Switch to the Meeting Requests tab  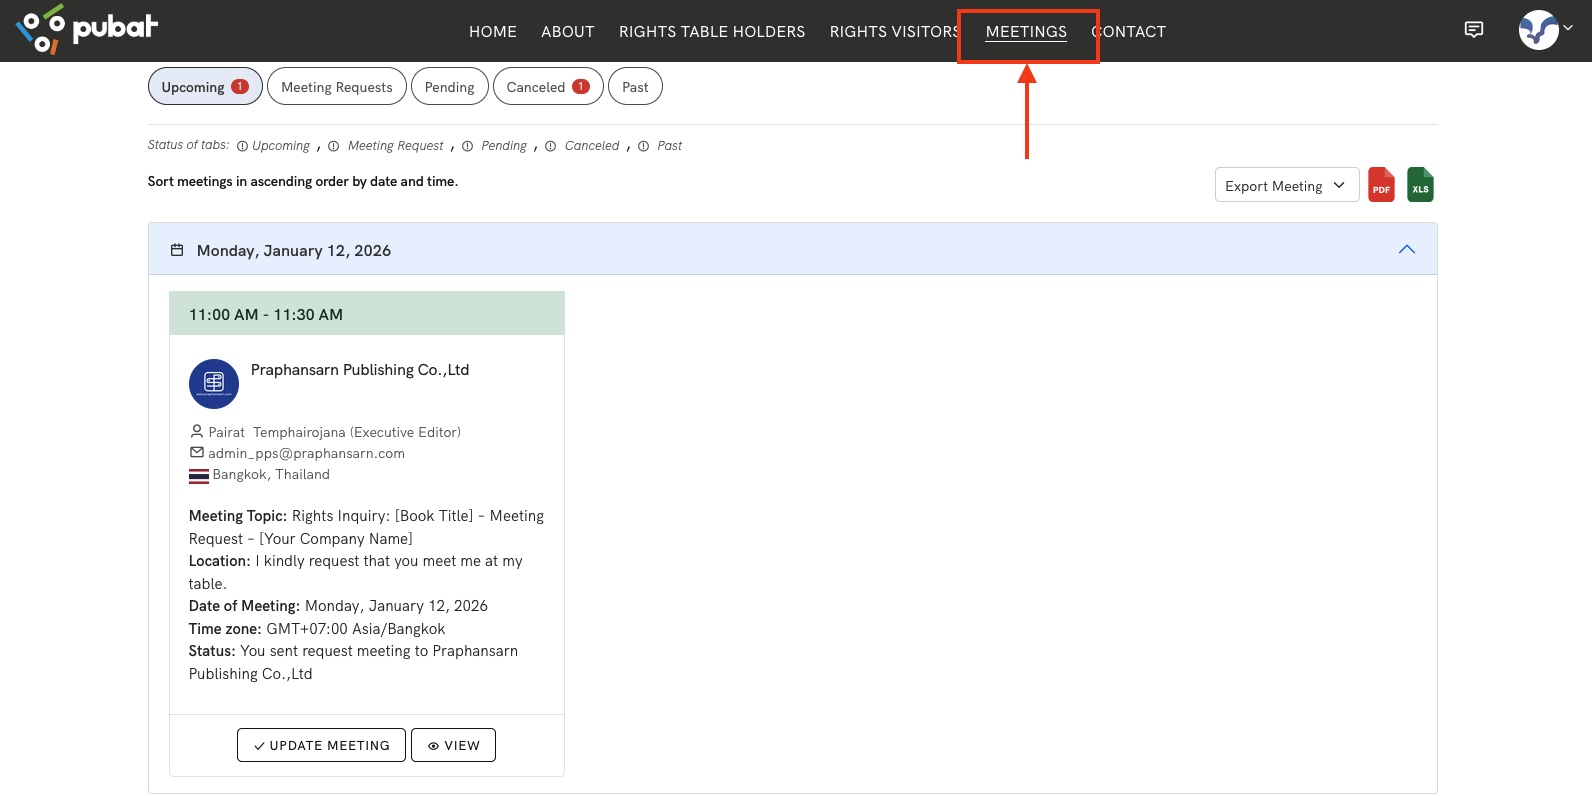(337, 87)
